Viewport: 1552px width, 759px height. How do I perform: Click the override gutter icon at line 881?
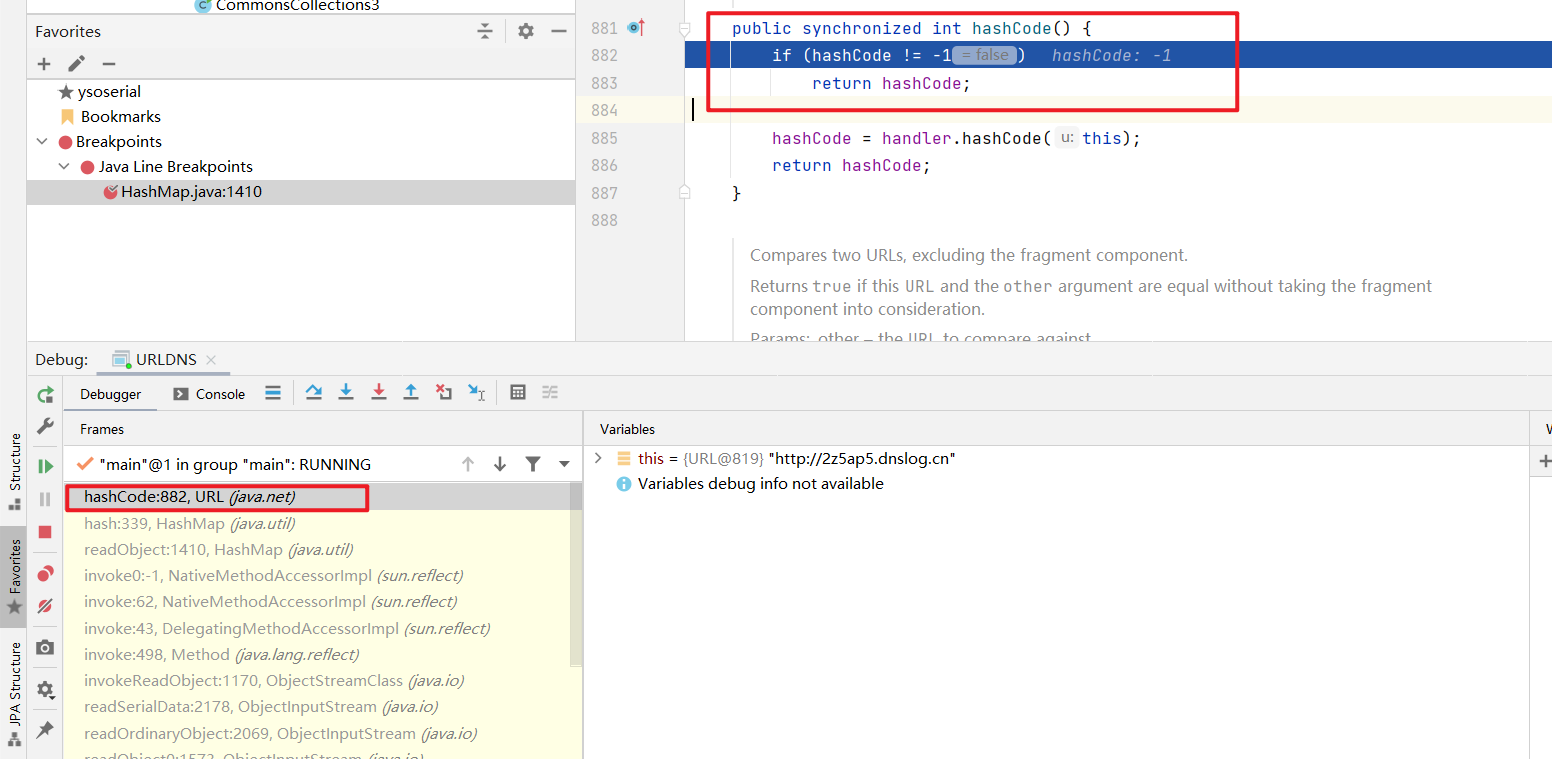coord(635,28)
